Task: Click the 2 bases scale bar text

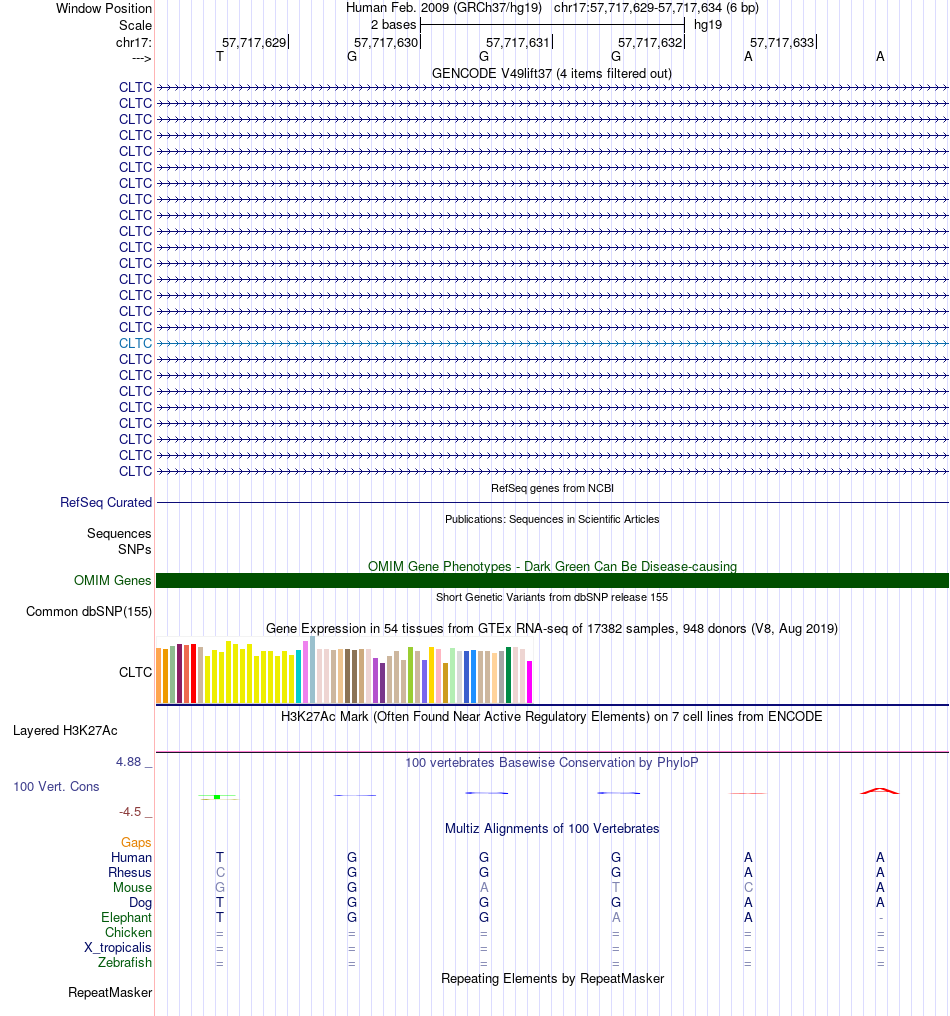Action: pyautogui.click(x=393, y=25)
